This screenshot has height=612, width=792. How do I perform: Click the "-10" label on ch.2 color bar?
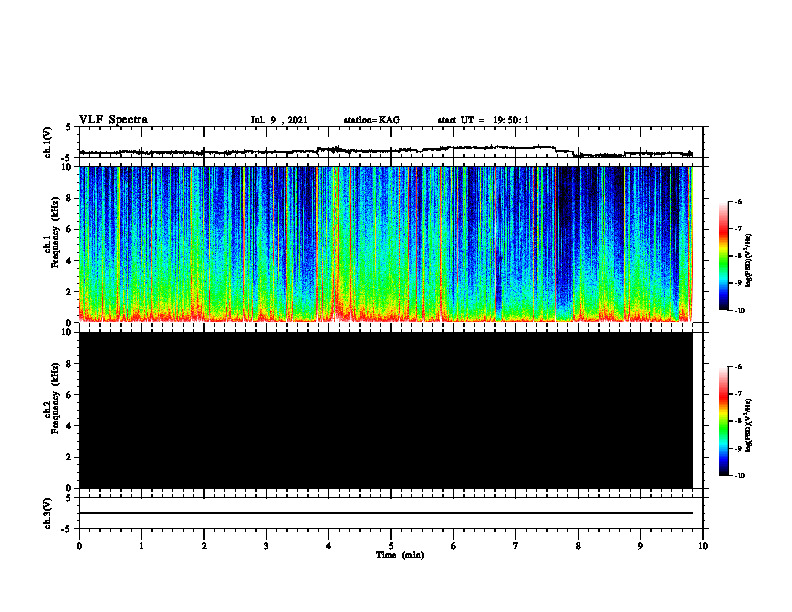pos(739,475)
